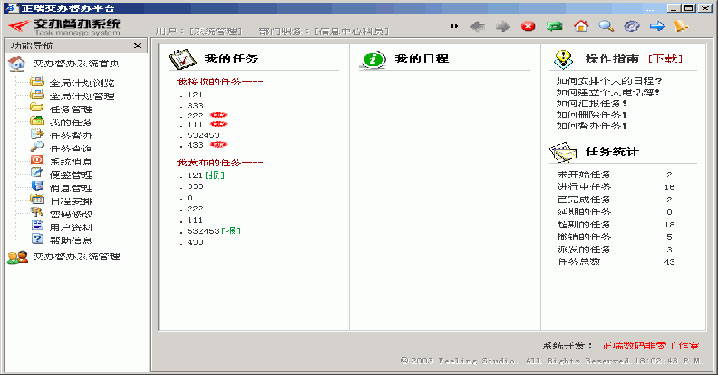Click the toolbar collapse chevron marker
Screen dimensions: 718x375
point(454,26)
